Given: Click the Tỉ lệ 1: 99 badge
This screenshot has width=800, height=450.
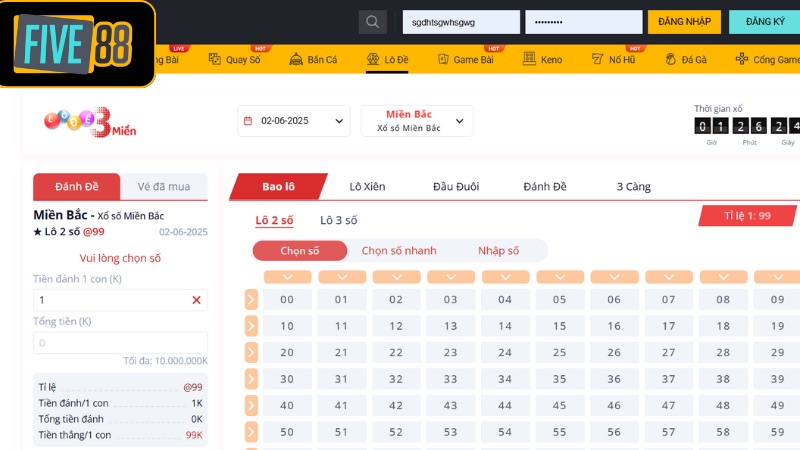Looking at the screenshot, I should click(747, 216).
